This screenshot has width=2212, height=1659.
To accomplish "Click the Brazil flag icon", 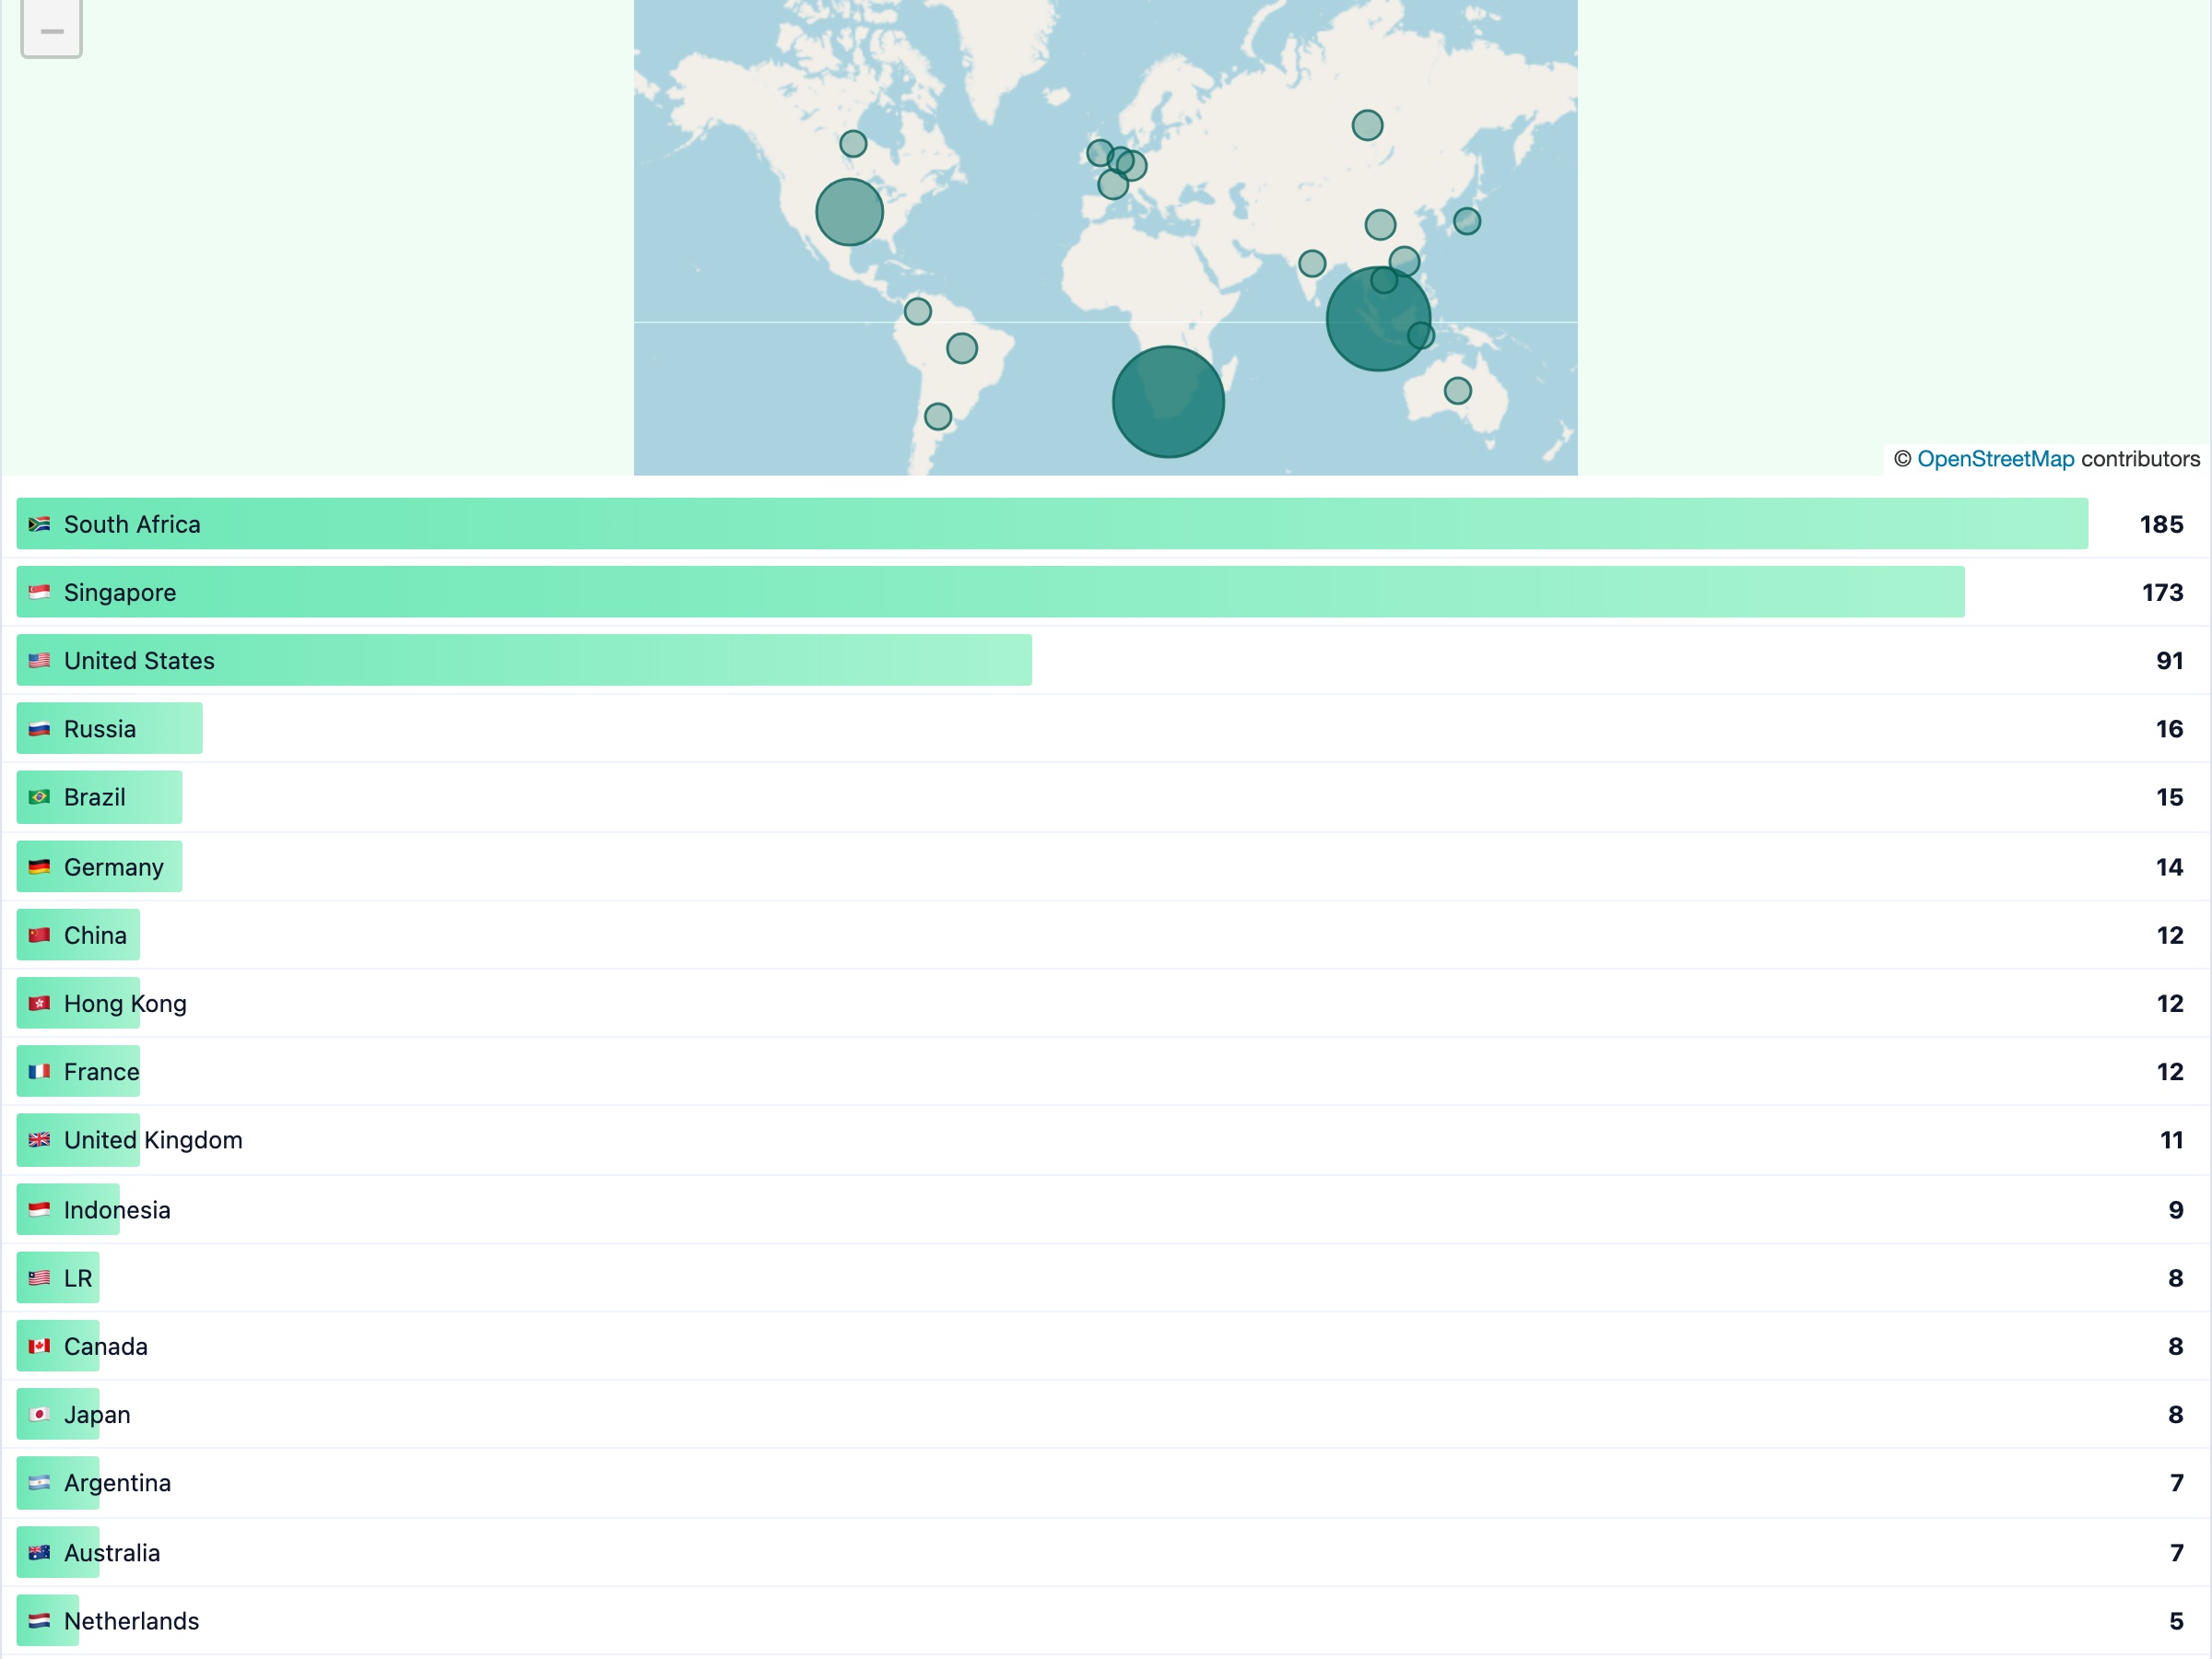I will 39,797.
